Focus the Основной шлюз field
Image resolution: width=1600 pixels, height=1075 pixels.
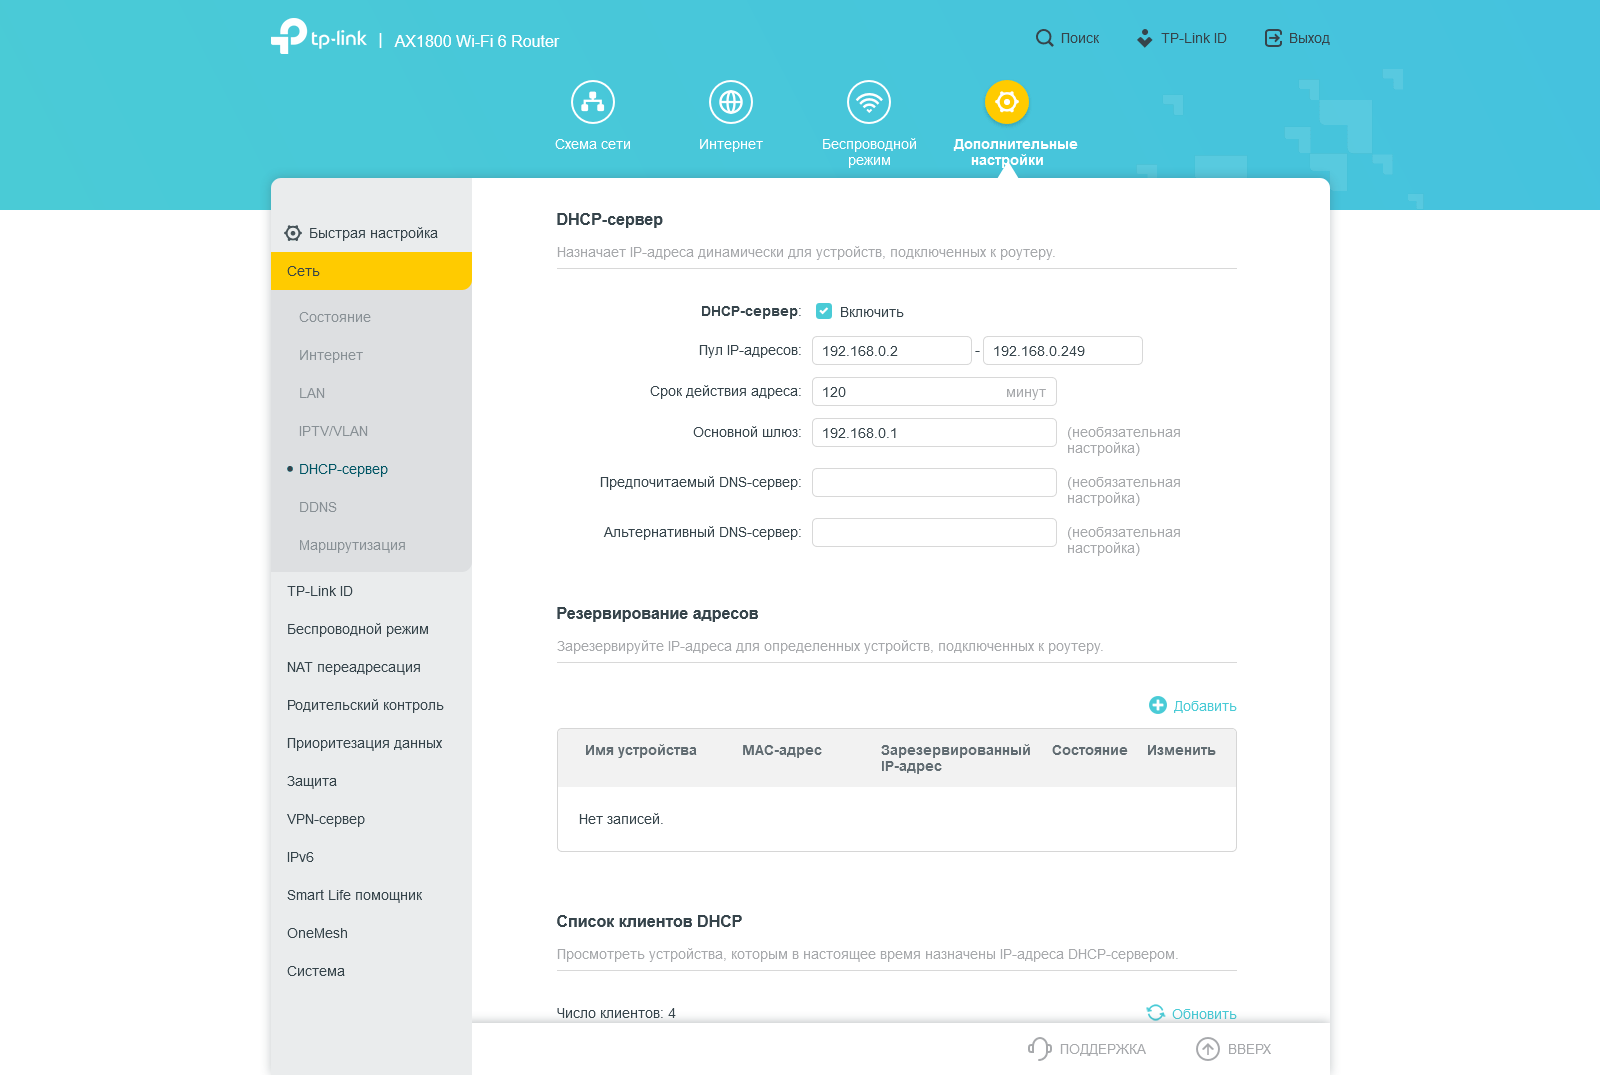pos(934,433)
